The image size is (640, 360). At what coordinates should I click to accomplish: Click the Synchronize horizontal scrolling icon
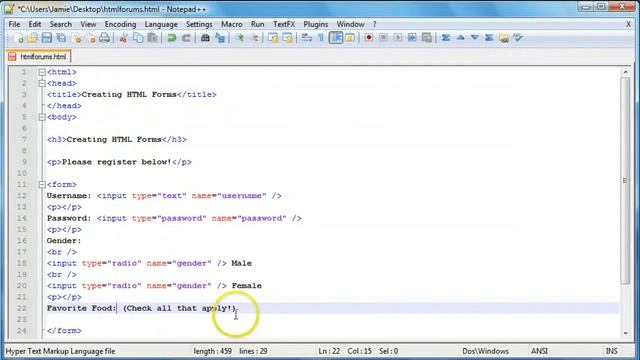[x=288, y=38]
